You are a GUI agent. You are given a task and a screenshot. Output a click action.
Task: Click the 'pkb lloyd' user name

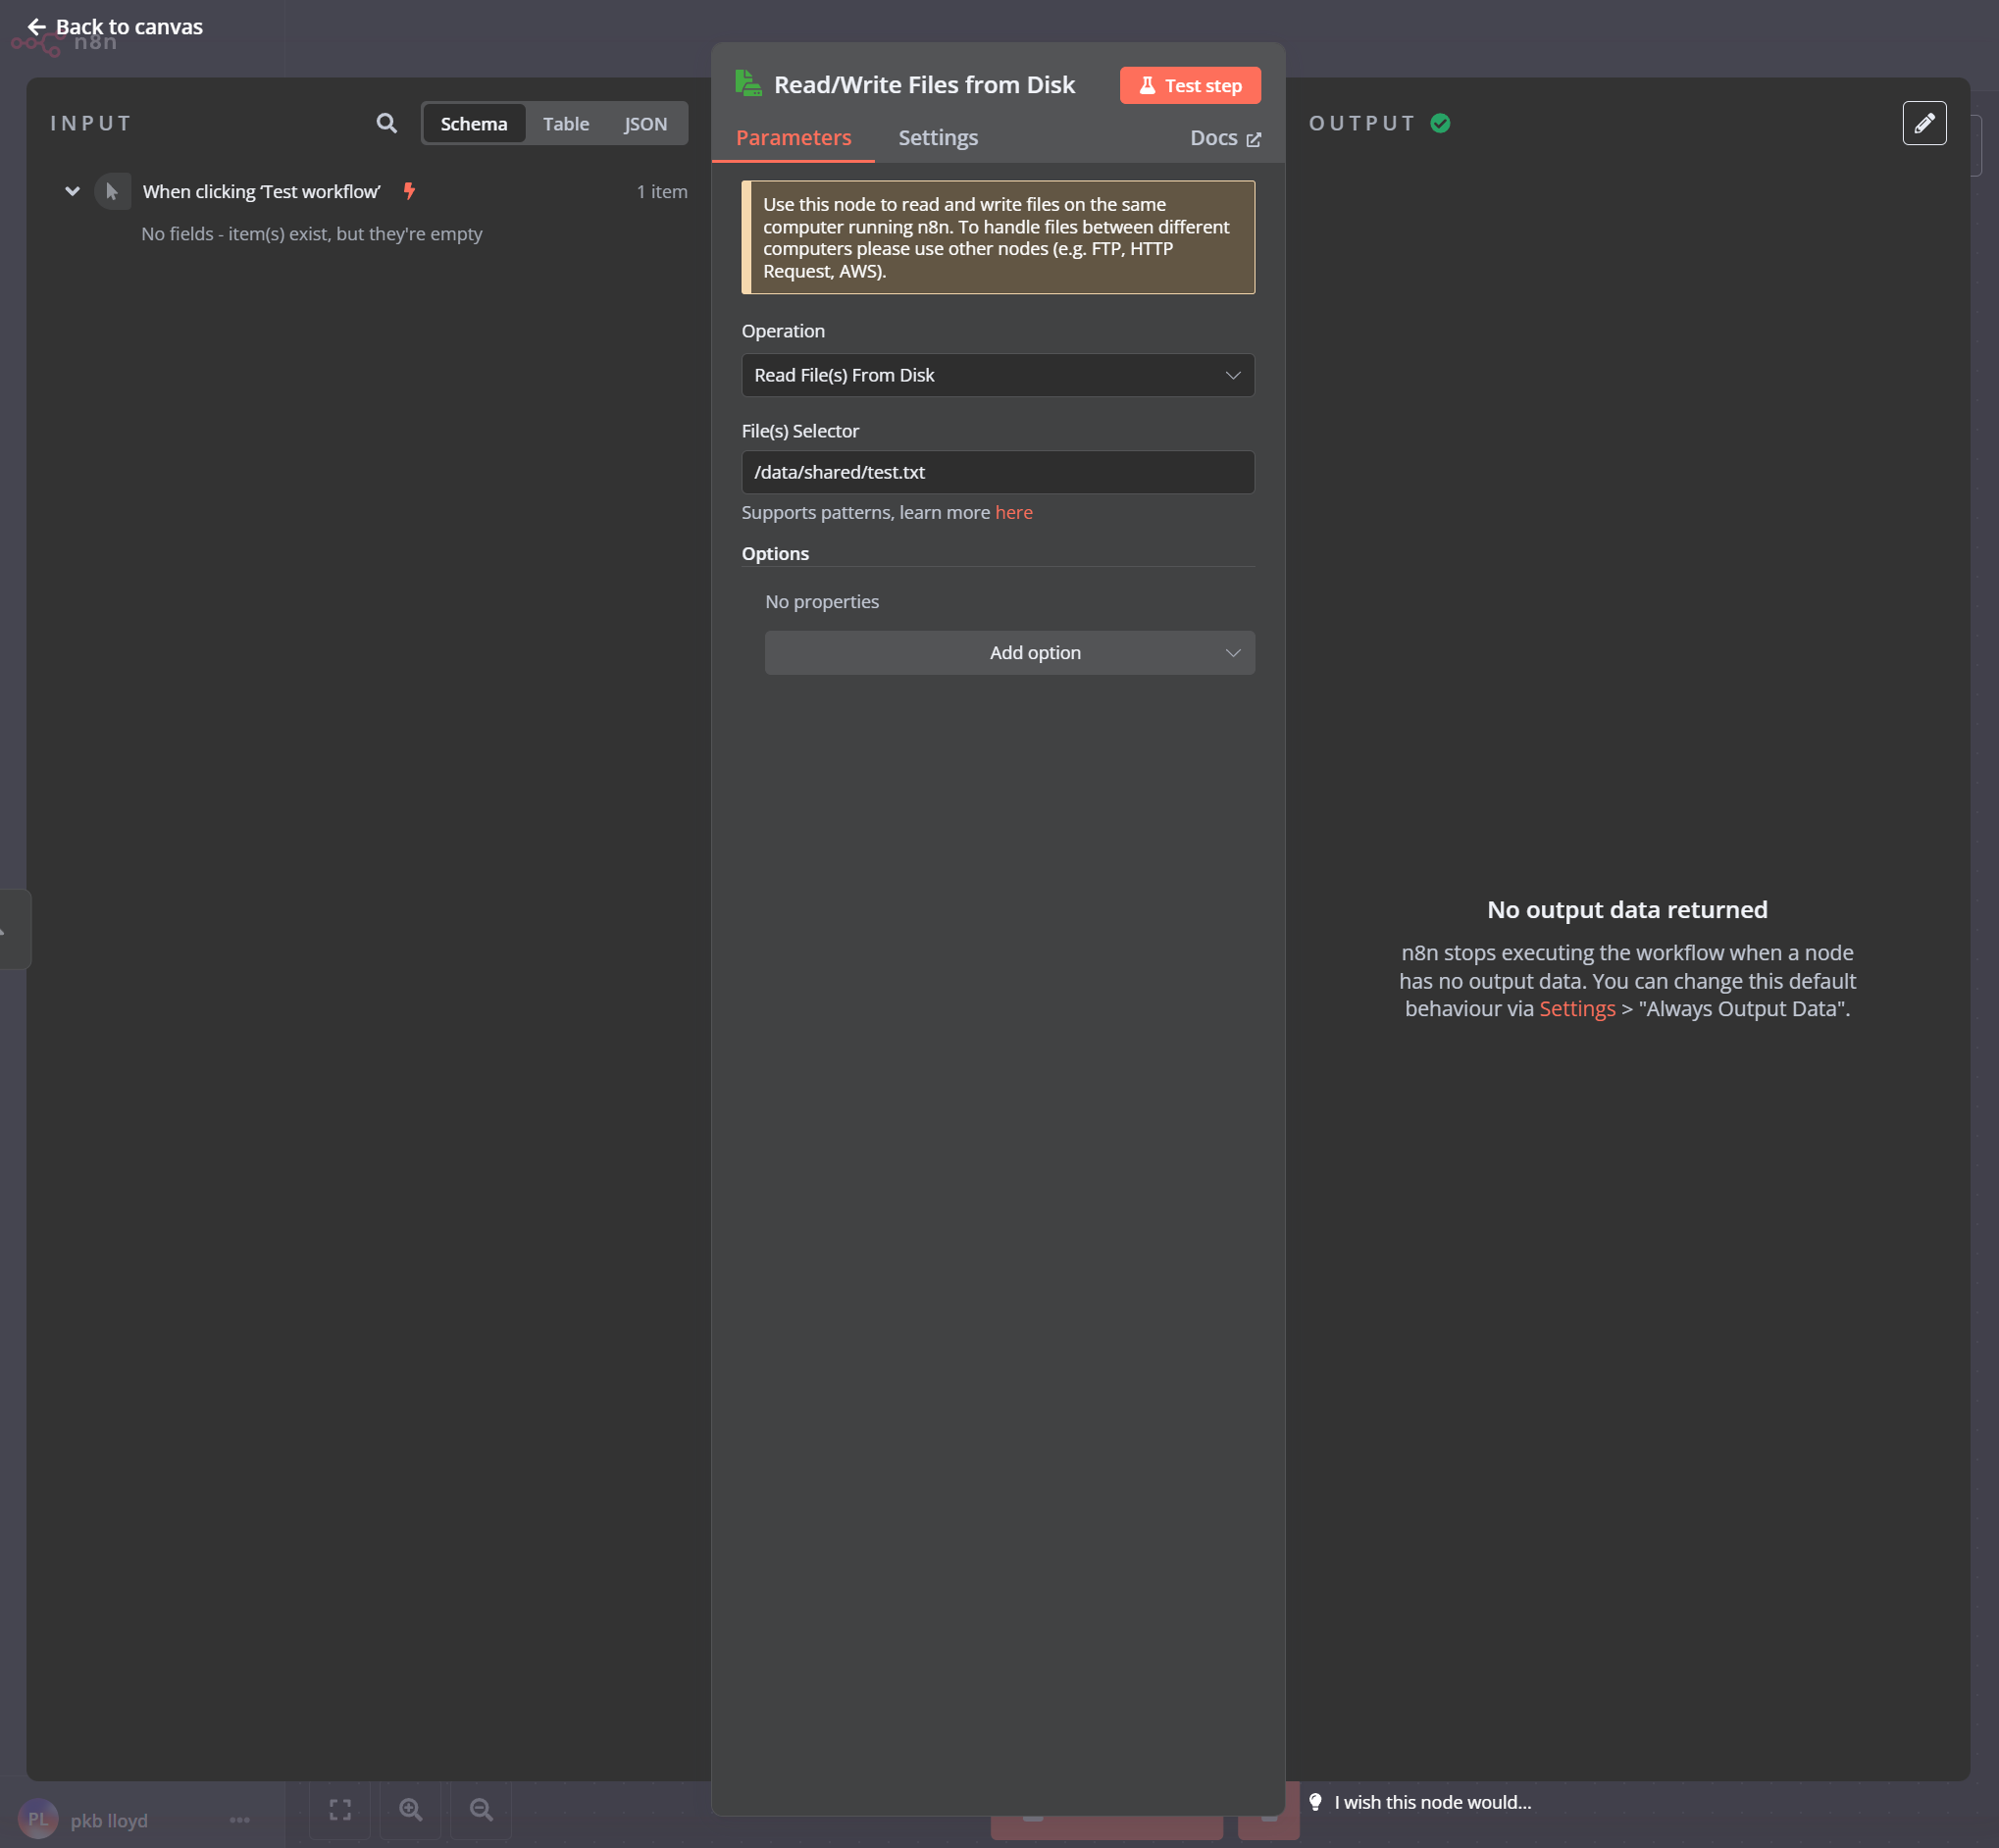(x=109, y=1820)
